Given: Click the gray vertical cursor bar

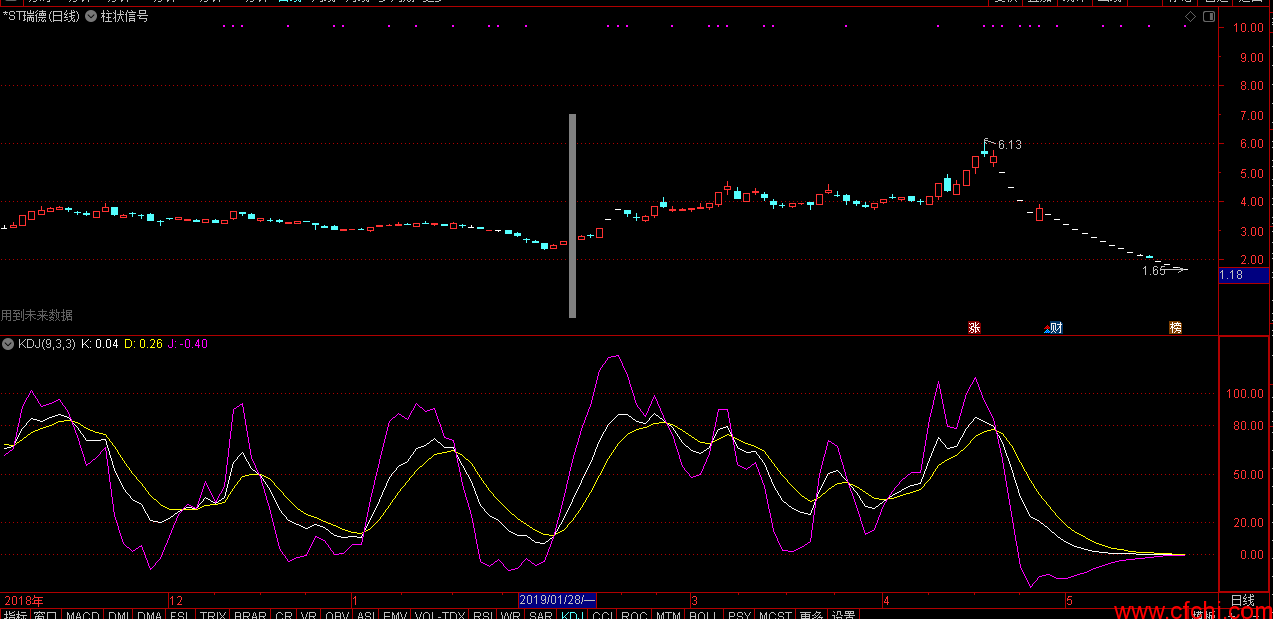Looking at the screenshot, I should 573,215.
